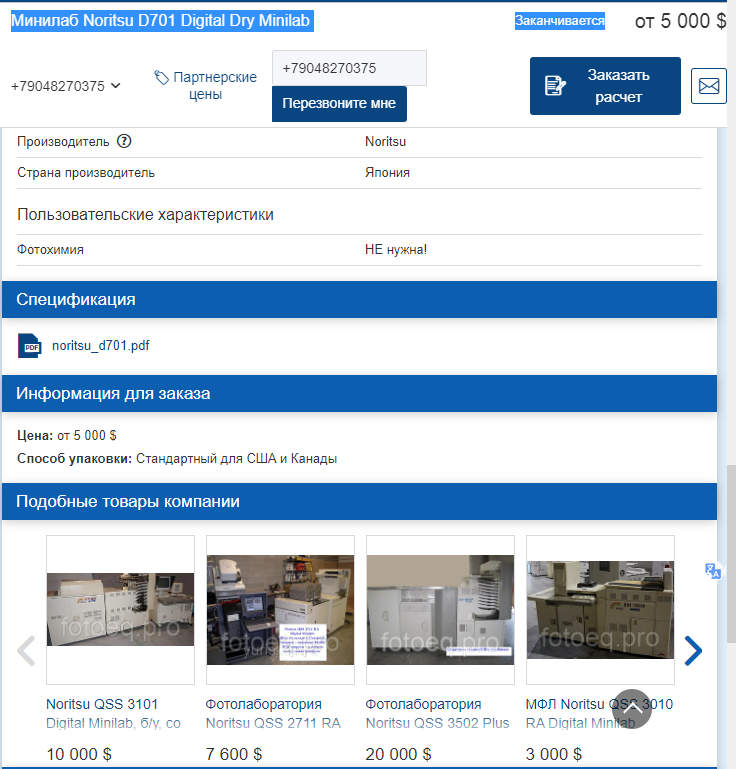Click the Страна производитель label
The height and width of the screenshot is (769, 736).
pos(86,173)
